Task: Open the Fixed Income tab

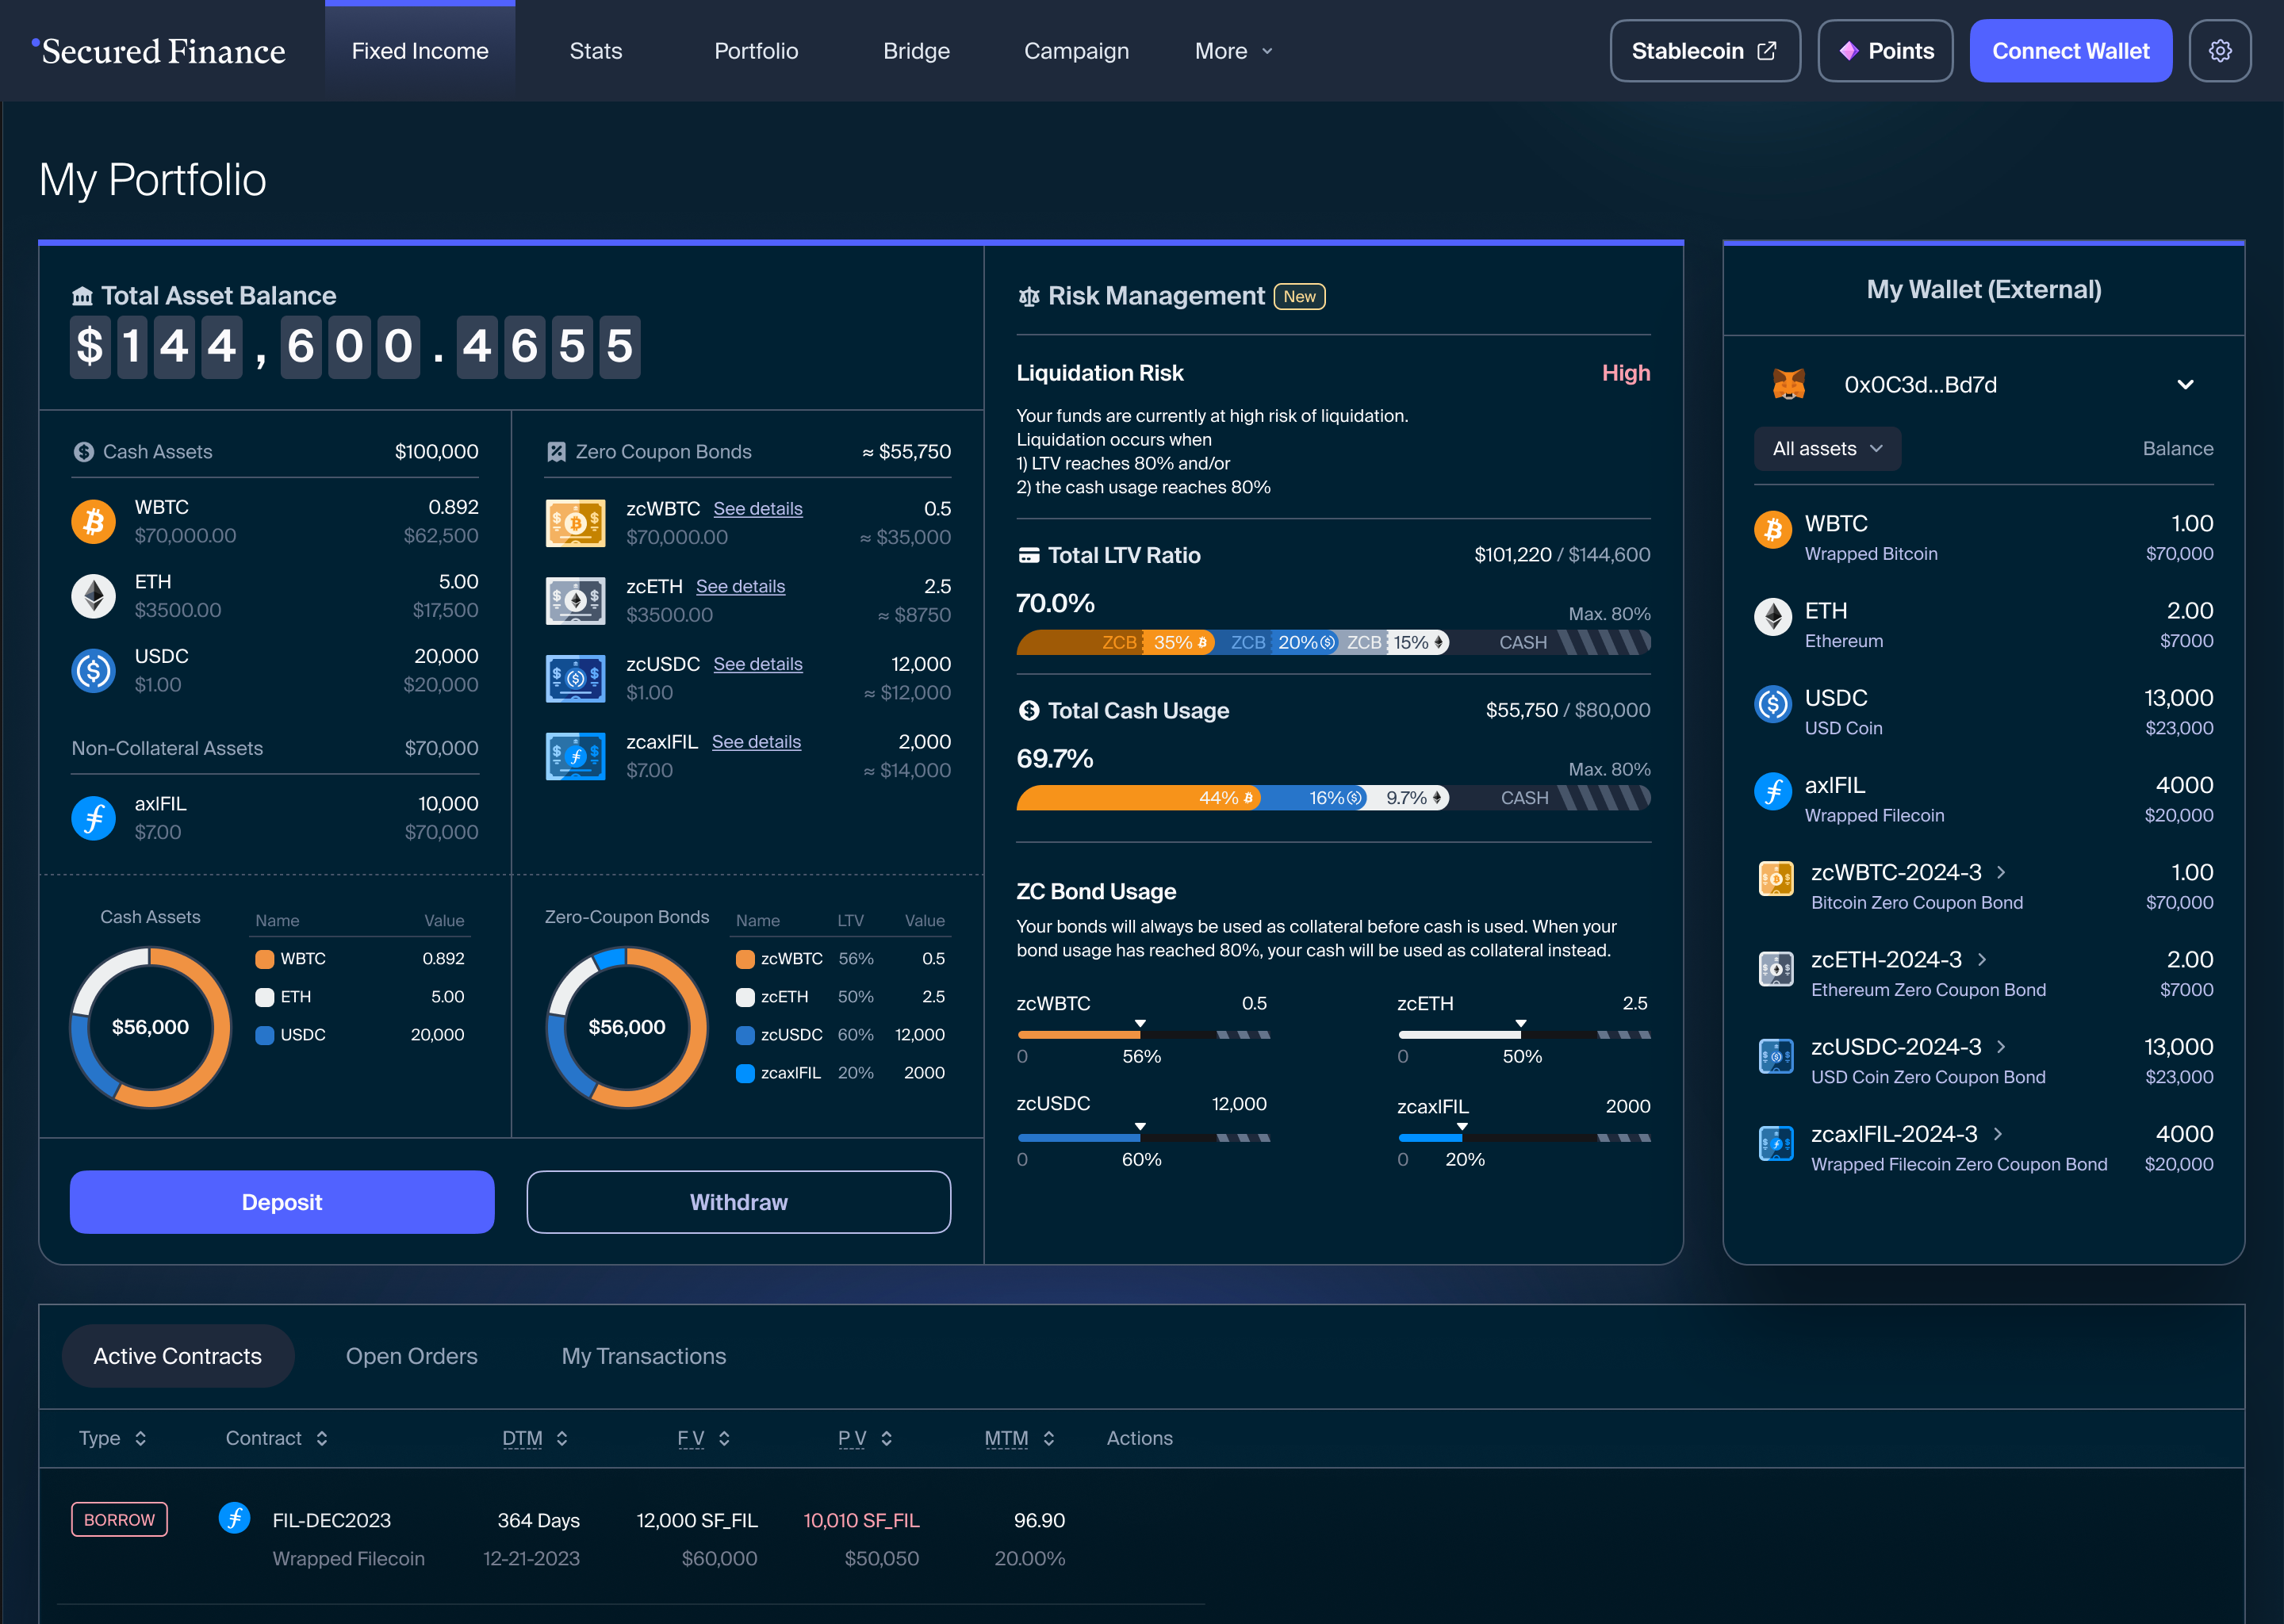Action: tap(420, 51)
